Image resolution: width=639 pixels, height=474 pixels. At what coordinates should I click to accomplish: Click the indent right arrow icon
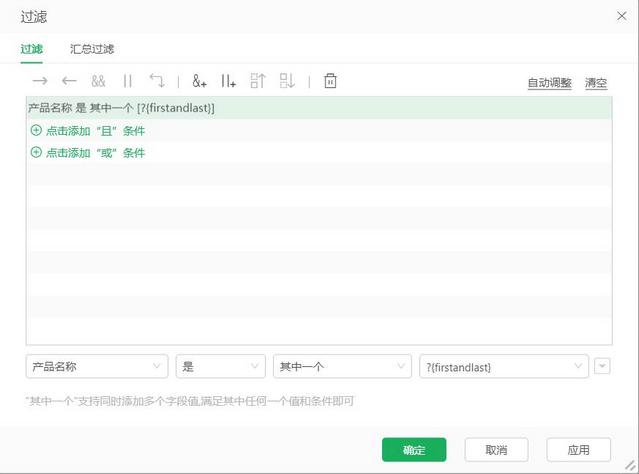point(40,81)
